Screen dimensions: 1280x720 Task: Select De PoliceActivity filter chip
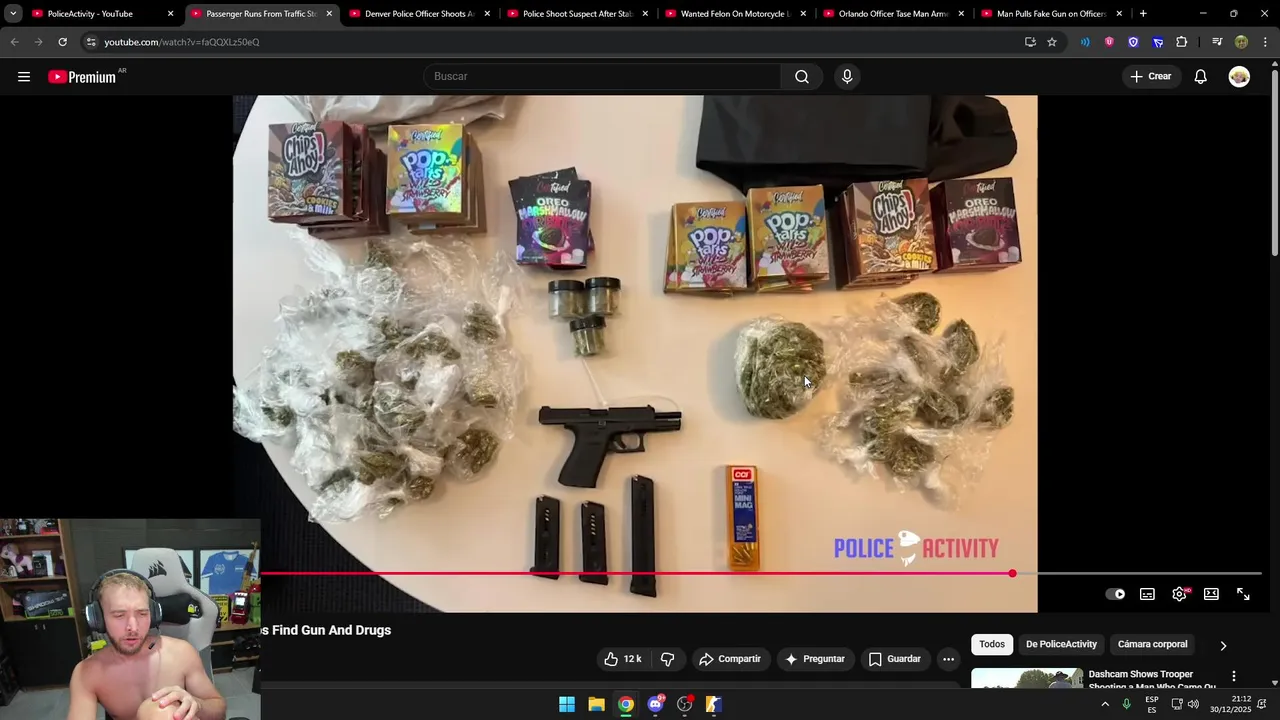point(1061,644)
